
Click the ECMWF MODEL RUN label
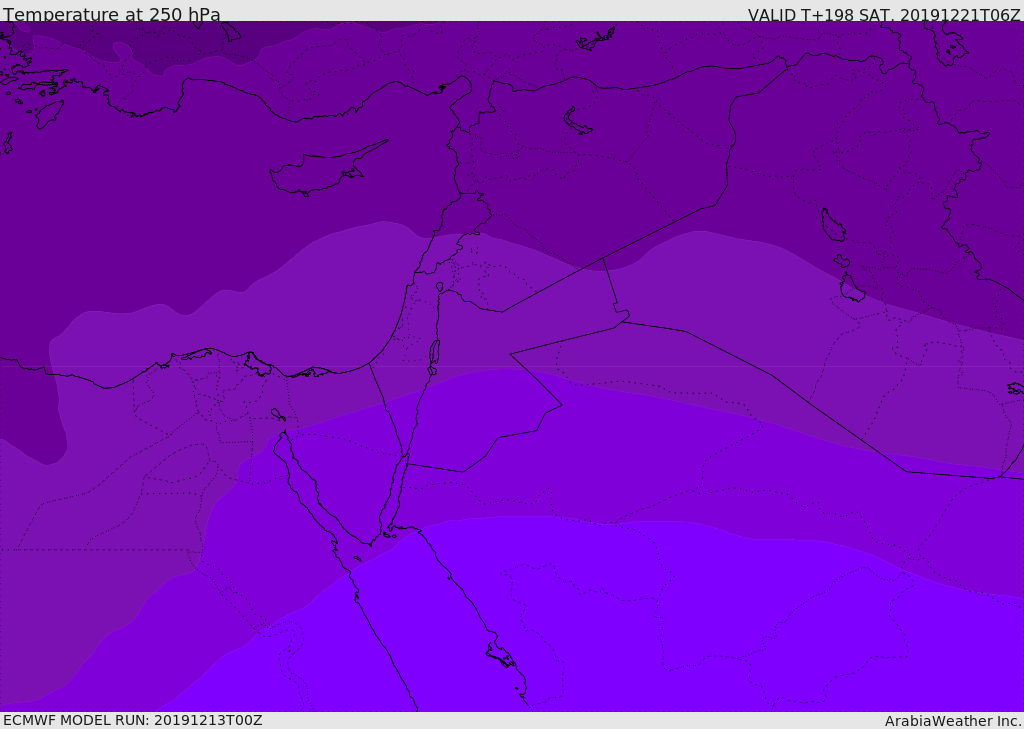[132, 720]
